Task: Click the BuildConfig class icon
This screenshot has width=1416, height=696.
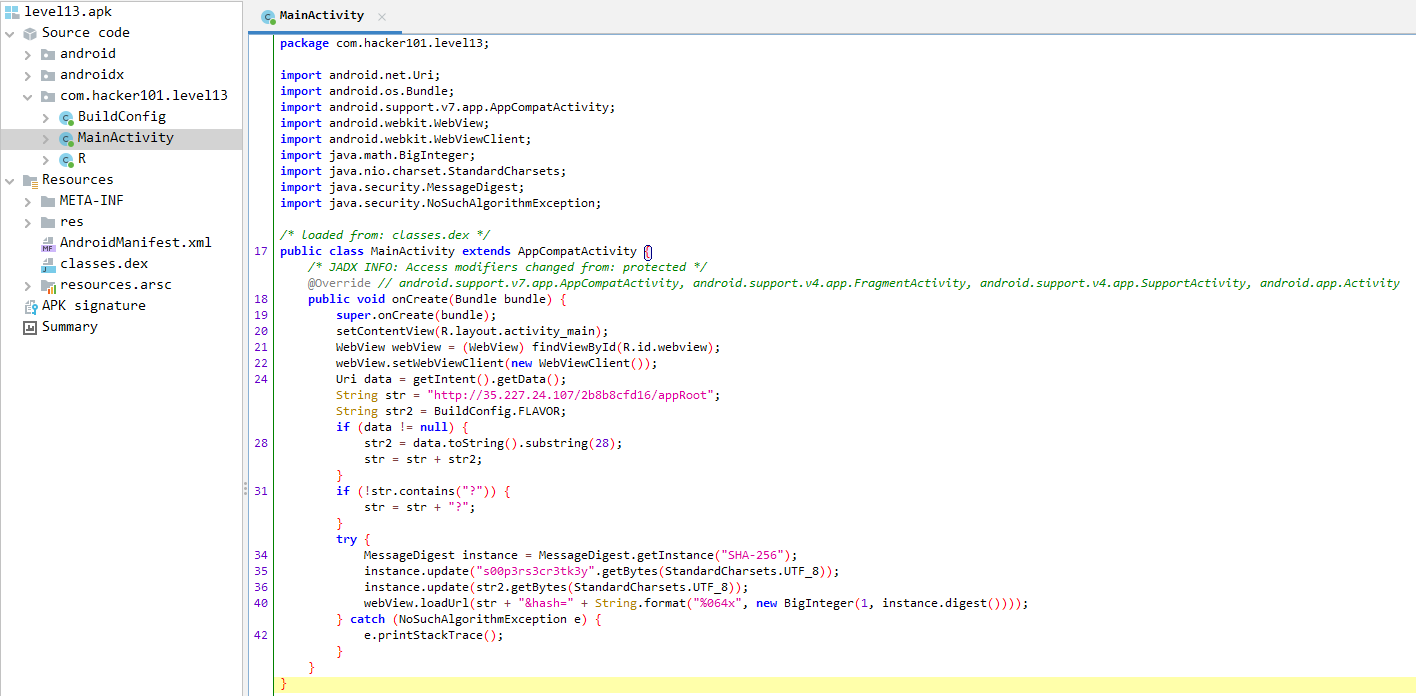Action: (x=66, y=117)
